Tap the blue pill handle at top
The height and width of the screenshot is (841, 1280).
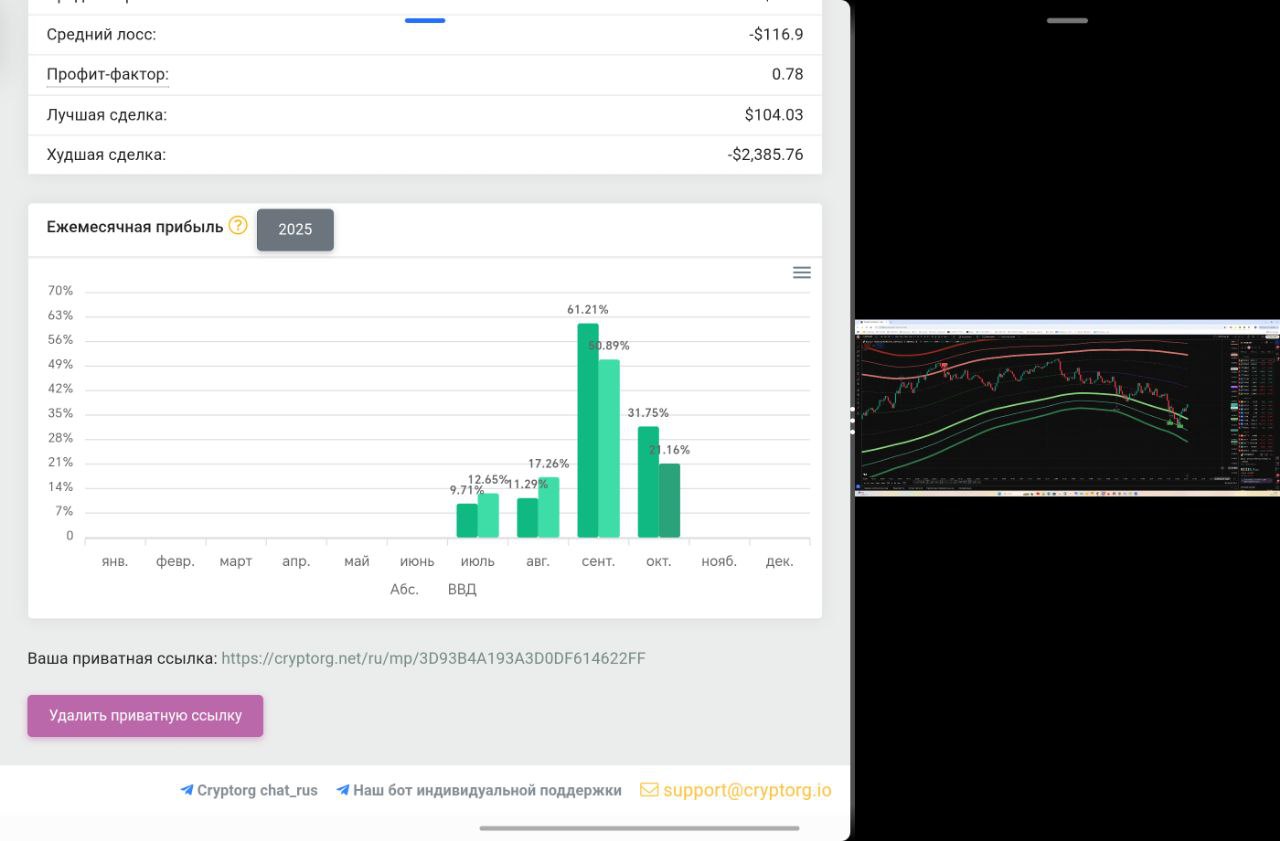425,20
